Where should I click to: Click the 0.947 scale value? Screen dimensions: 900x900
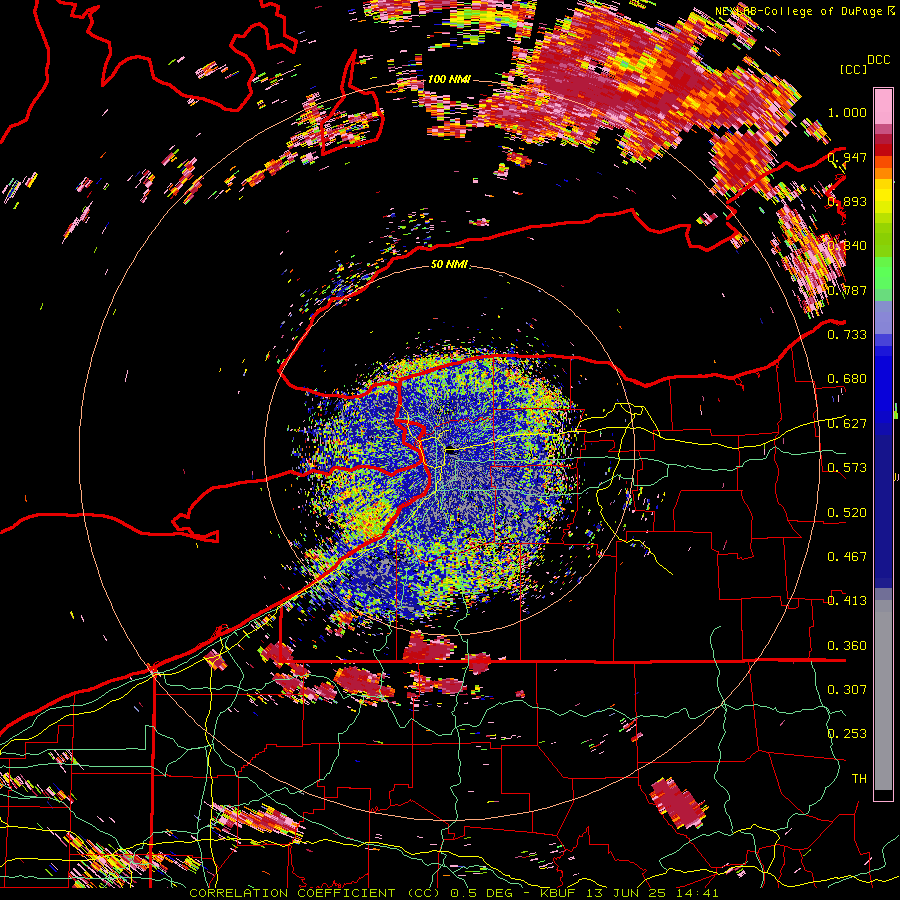pyautogui.click(x=847, y=157)
